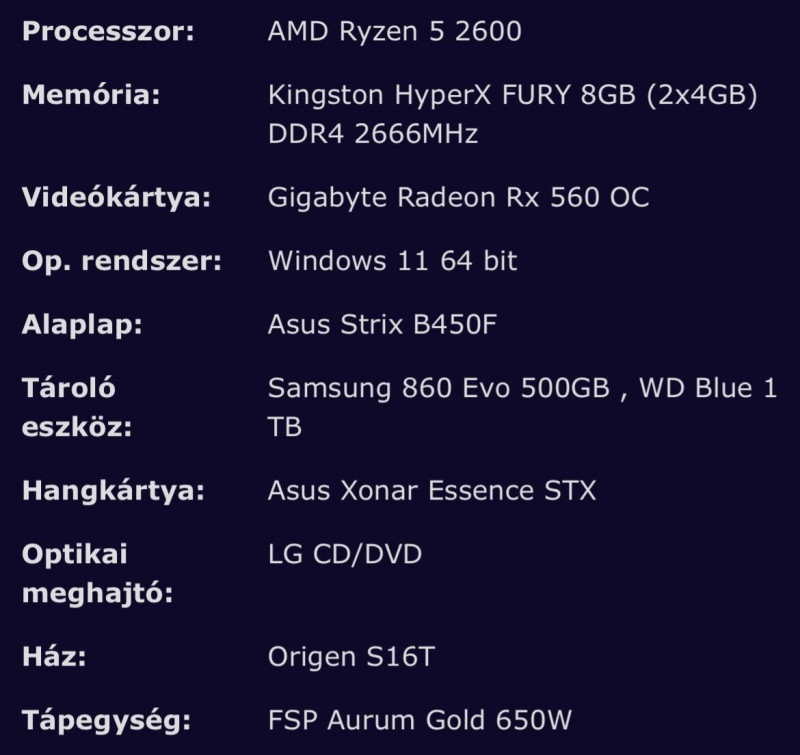Click the Tároló eszköz label
The image size is (800, 755).
[x=77, y=408]
